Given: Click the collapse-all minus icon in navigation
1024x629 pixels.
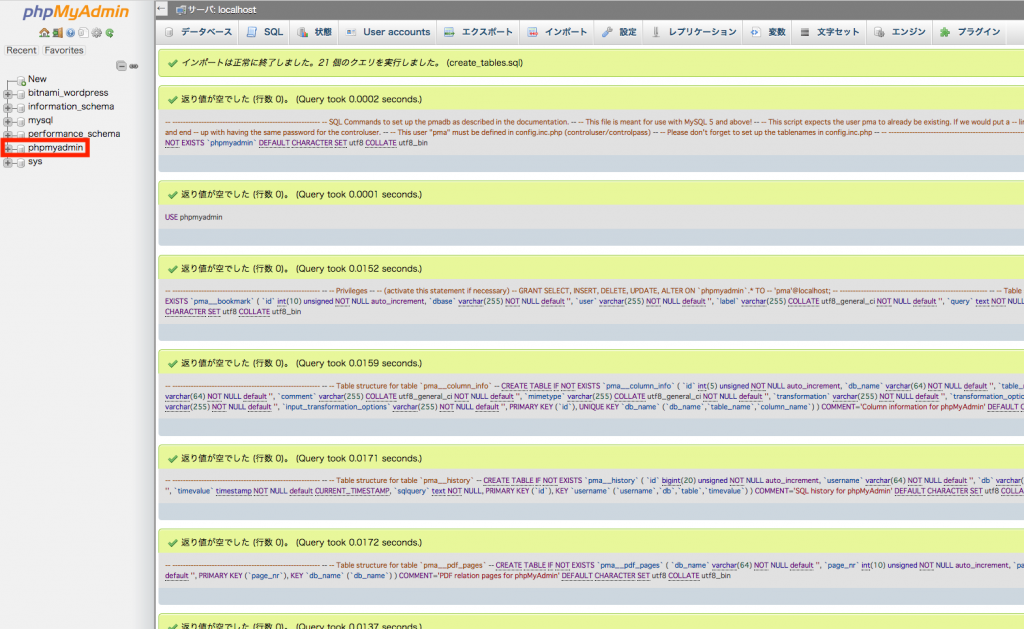Looking at the screenshot, I should pyautogui.click(x=121, y=66).
